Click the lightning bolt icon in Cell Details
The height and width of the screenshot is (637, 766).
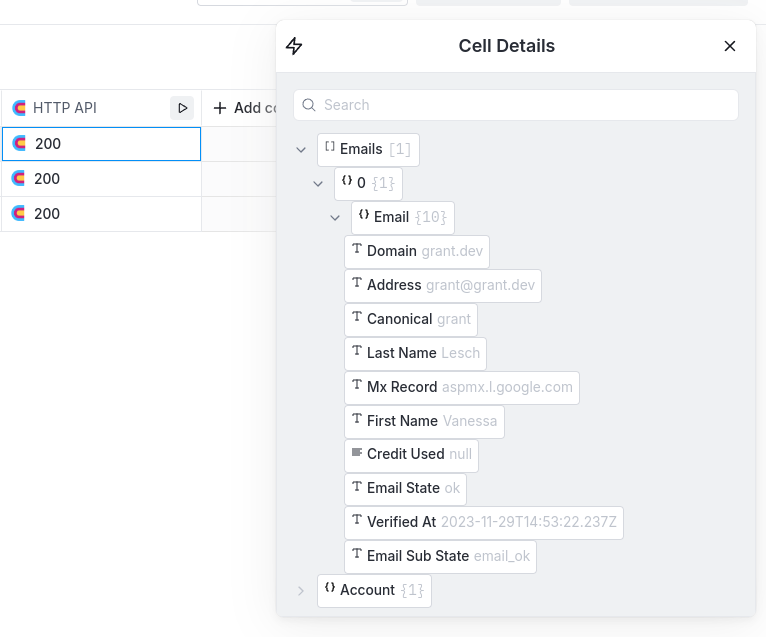(294, 46)
